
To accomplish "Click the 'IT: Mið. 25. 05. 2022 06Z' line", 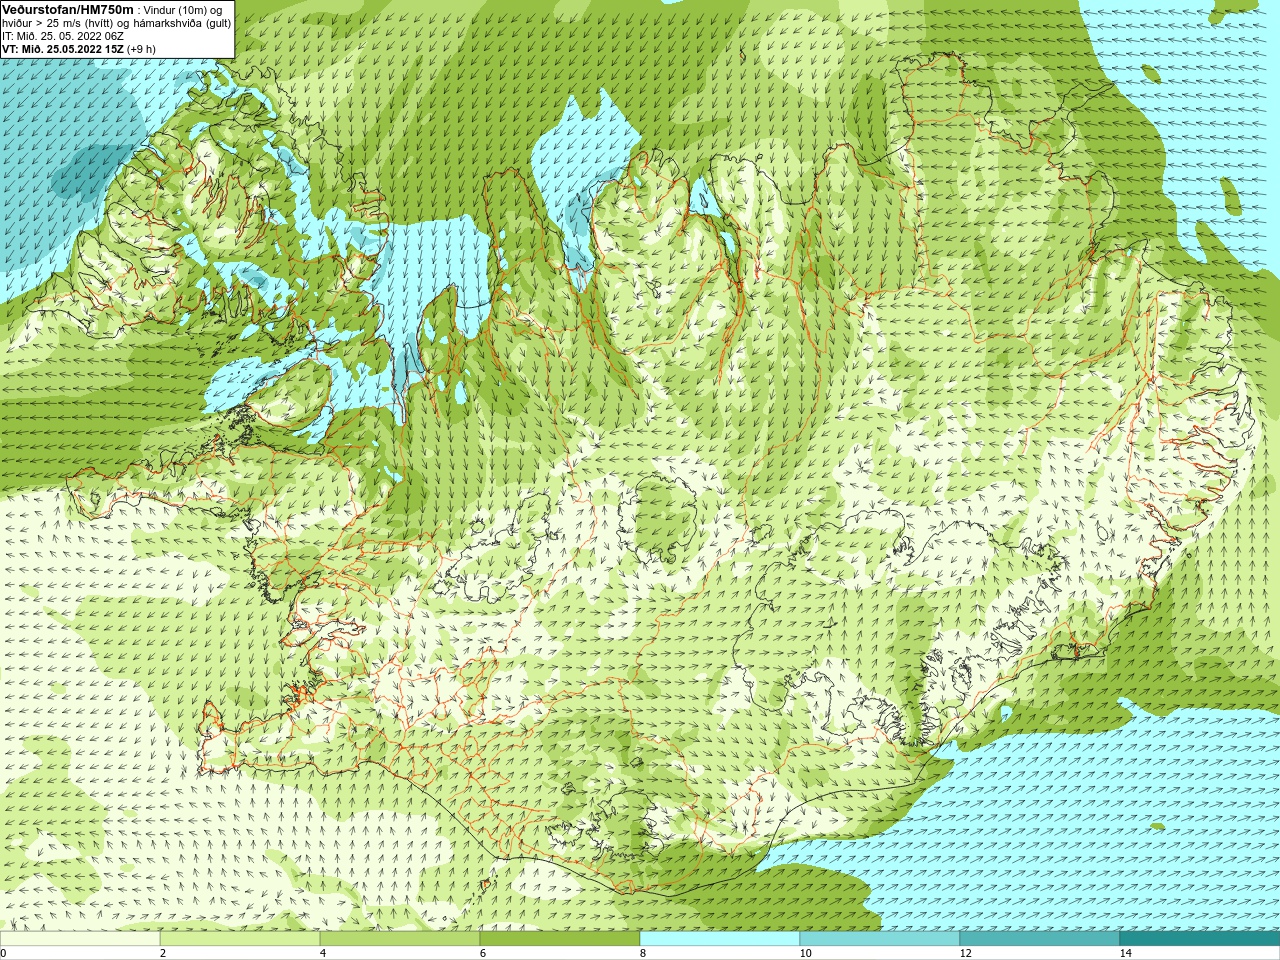I will pyautogui.click(x=63, y=36).
